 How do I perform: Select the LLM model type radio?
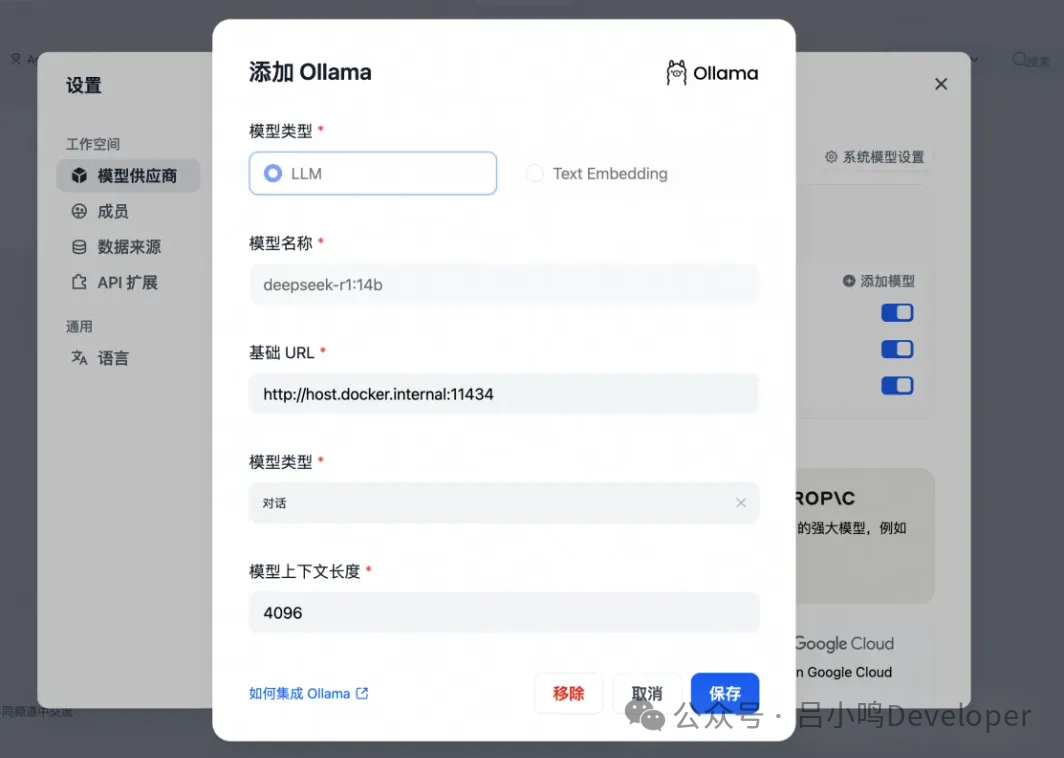[x=373, y=173]
